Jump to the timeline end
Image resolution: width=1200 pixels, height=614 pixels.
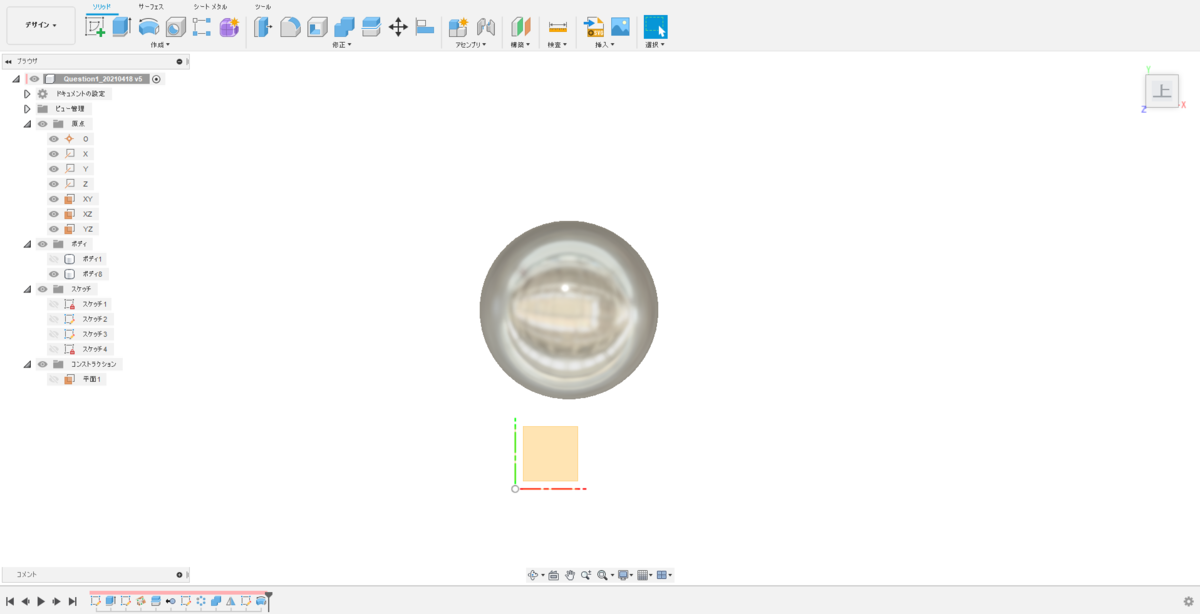pyautogui.click(x=73, y=601)
